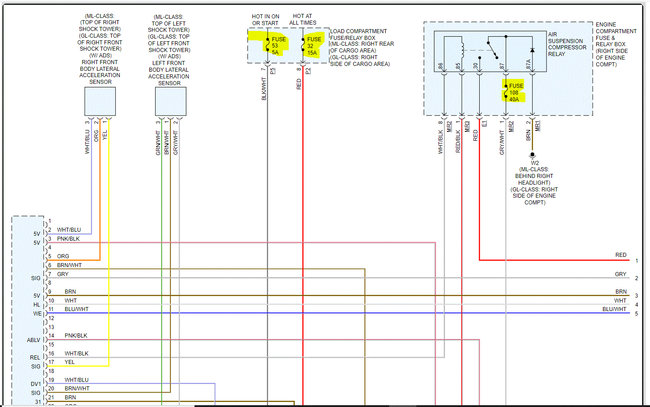Click the vertical ORG label under right sensor

click(x=96, y=136)
